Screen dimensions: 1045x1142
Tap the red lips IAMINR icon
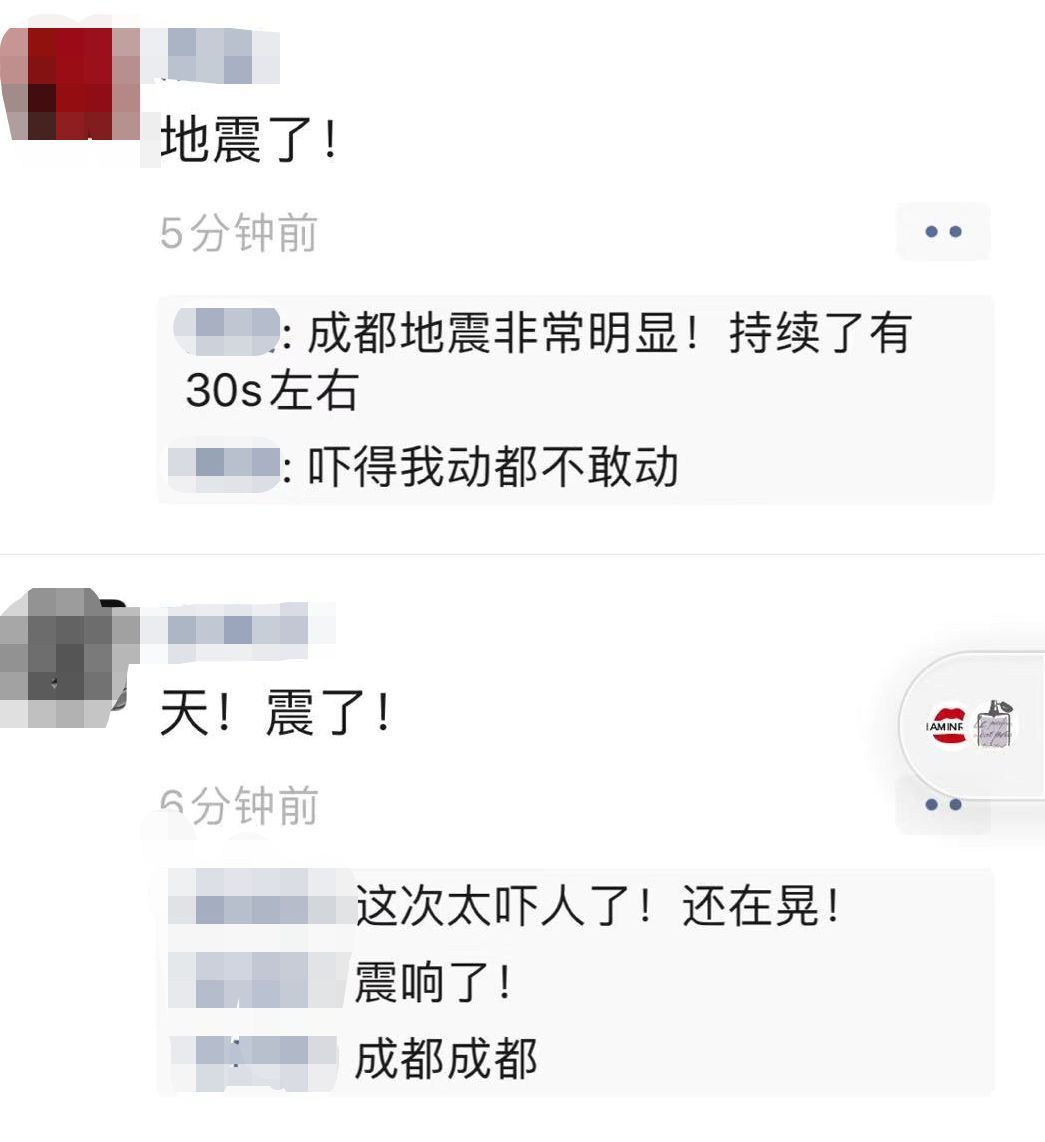947,725
